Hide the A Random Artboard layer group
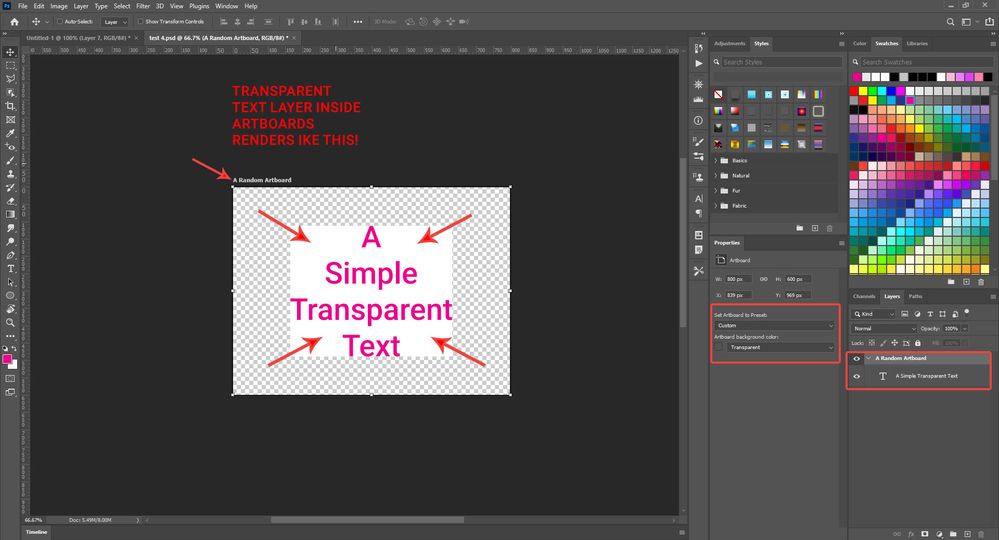The width and height of the screenshot is (999, 540). tap(856, 359)
